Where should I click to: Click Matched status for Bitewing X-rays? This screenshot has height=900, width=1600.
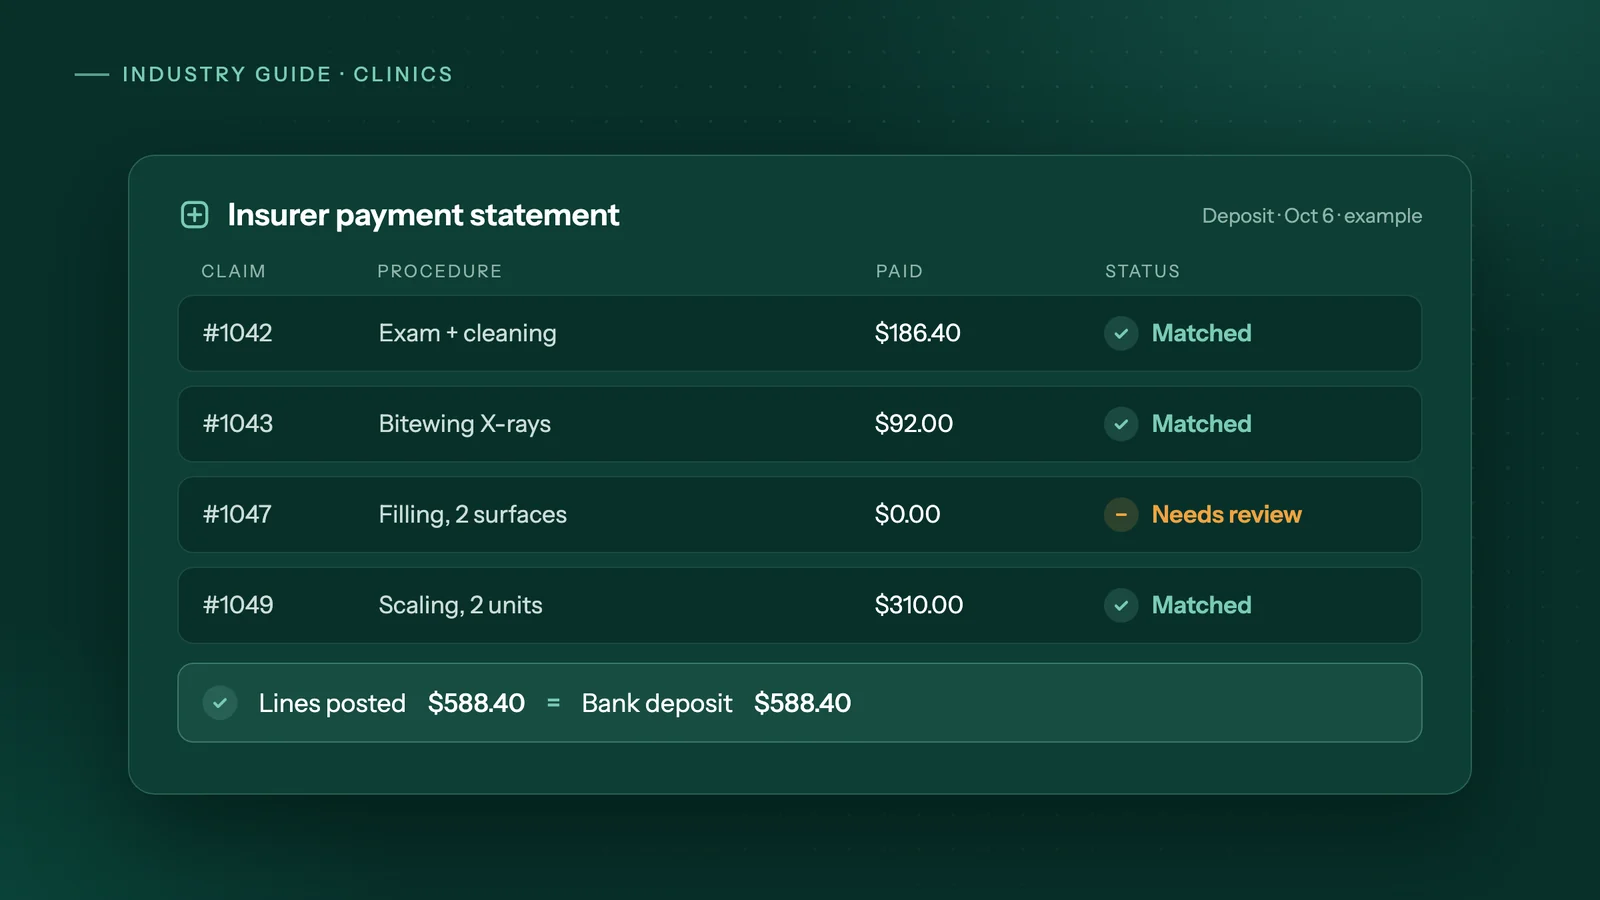(1201, 424)
